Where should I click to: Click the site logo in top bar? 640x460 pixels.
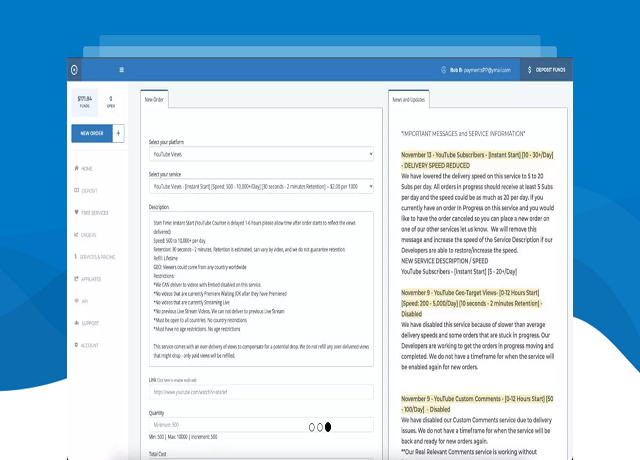coord(73,69)
